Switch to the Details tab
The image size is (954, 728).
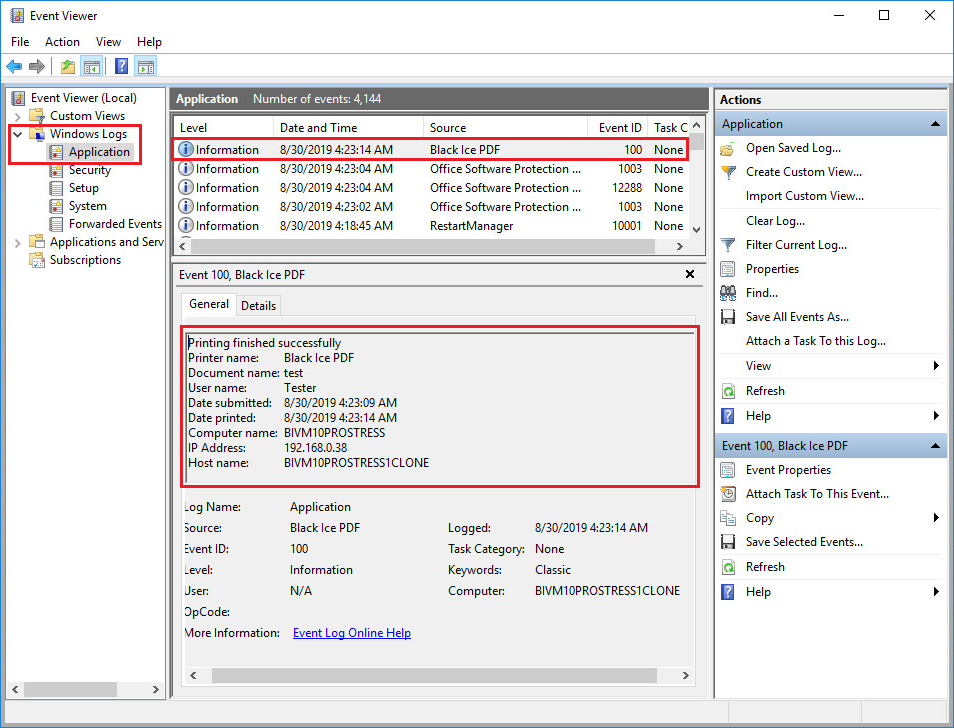click(x=258, y=305)
